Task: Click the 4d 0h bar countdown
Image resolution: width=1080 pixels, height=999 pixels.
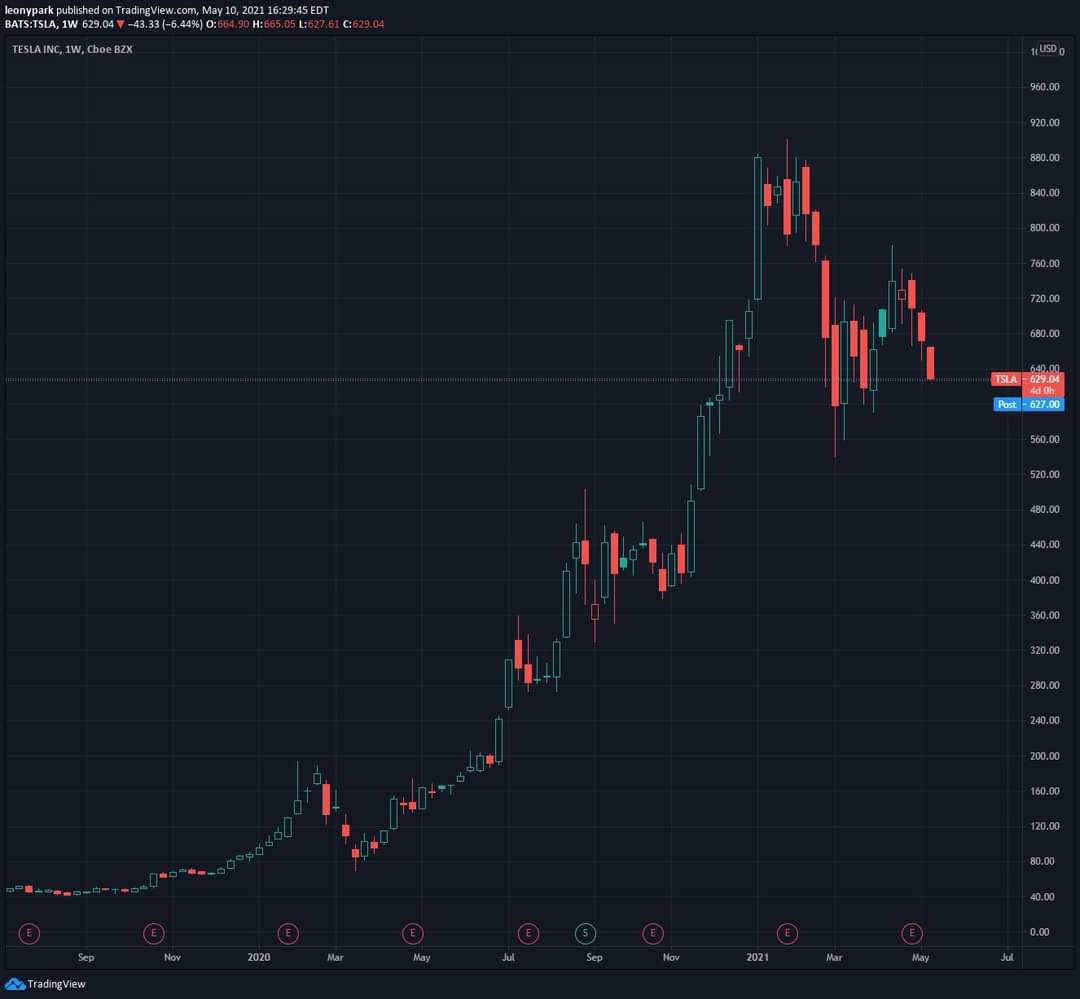Action: 1042,391
